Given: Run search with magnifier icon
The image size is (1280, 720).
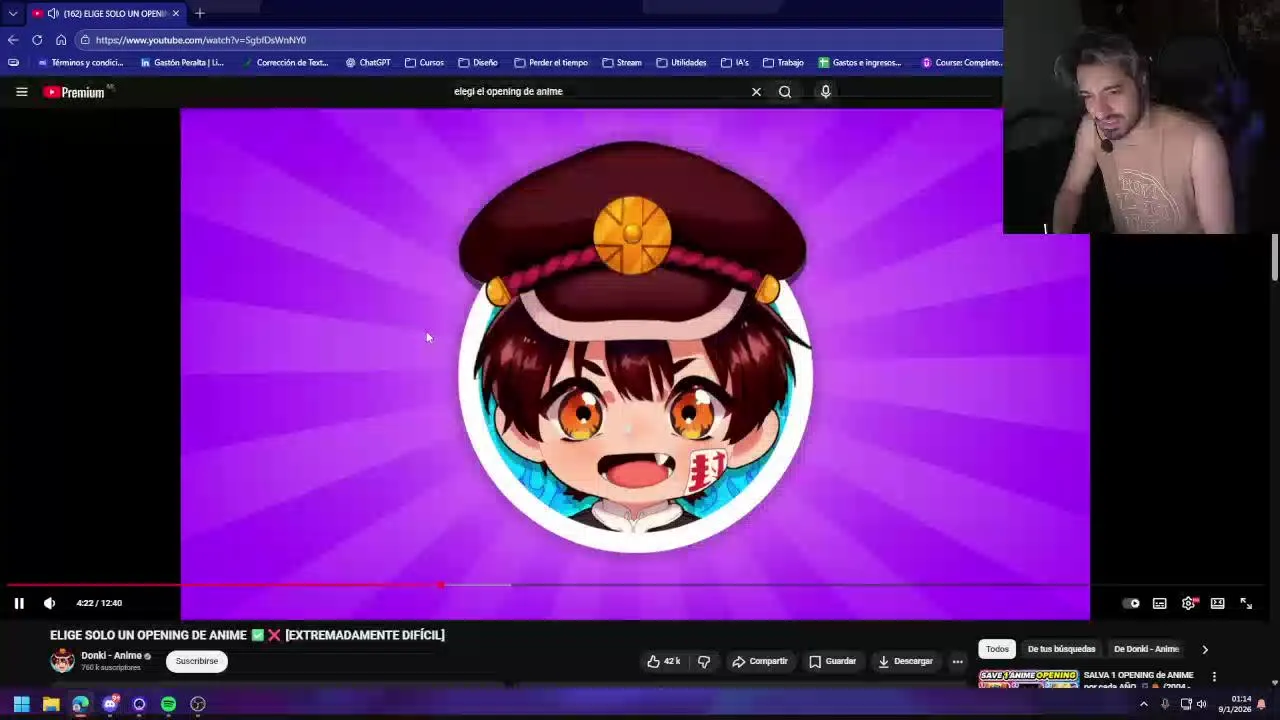Looking at the screenshot, I should (785, 92).
